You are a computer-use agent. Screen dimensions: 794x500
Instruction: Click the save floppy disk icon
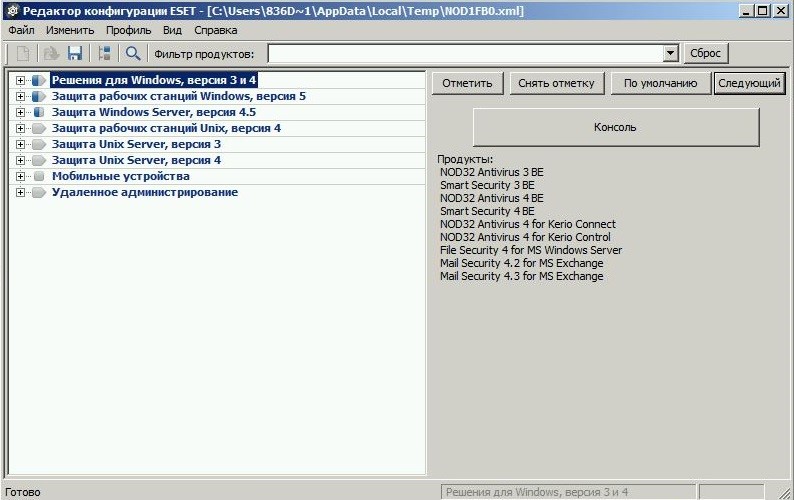click(75, 53)
